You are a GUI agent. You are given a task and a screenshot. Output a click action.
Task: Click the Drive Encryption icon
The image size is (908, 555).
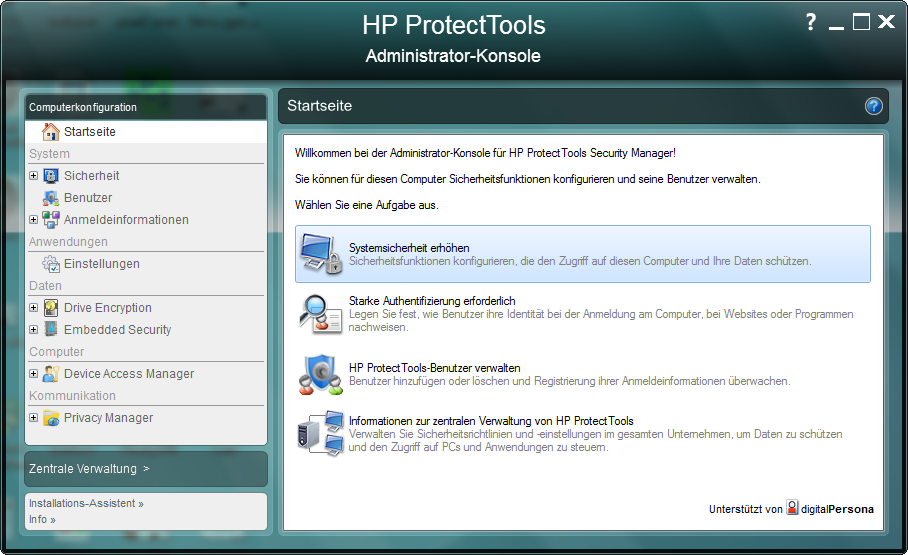(x=51, y=308)
